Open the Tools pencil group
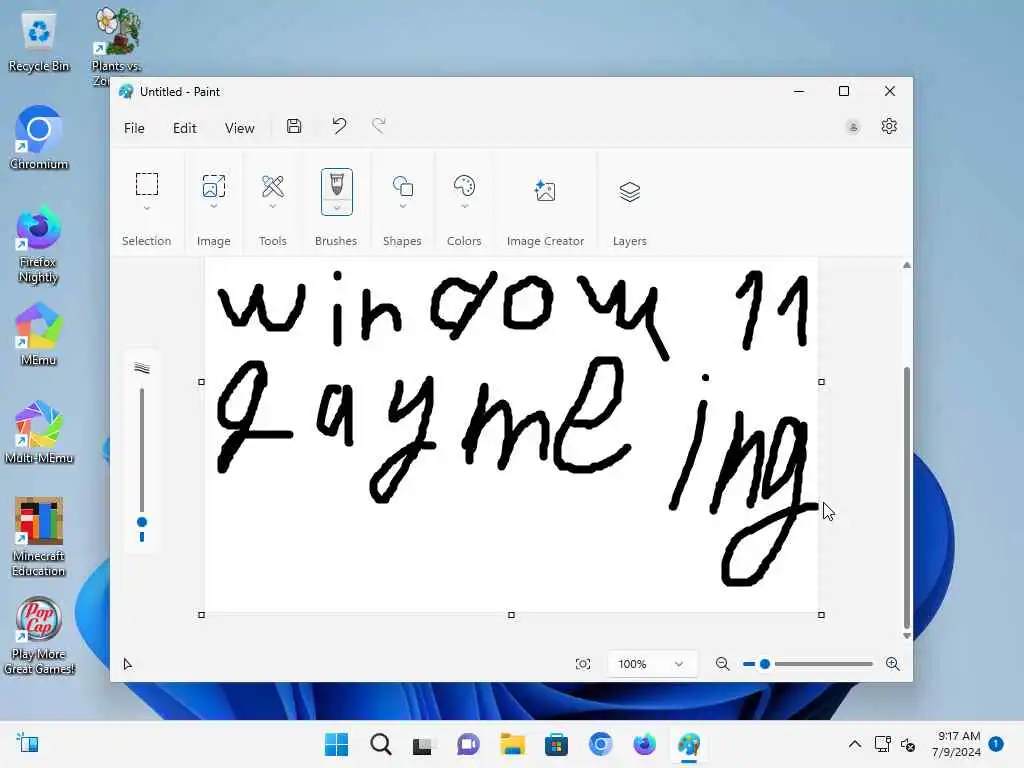 (273, 186)
